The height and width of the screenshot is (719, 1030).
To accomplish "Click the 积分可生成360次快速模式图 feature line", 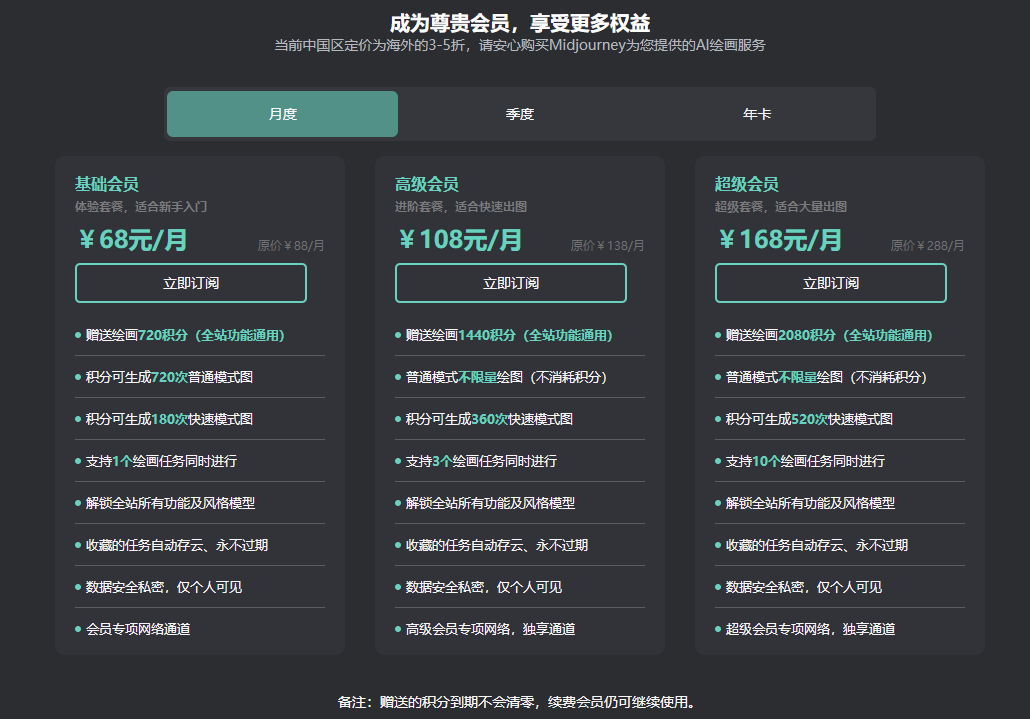I will [489, 419].
